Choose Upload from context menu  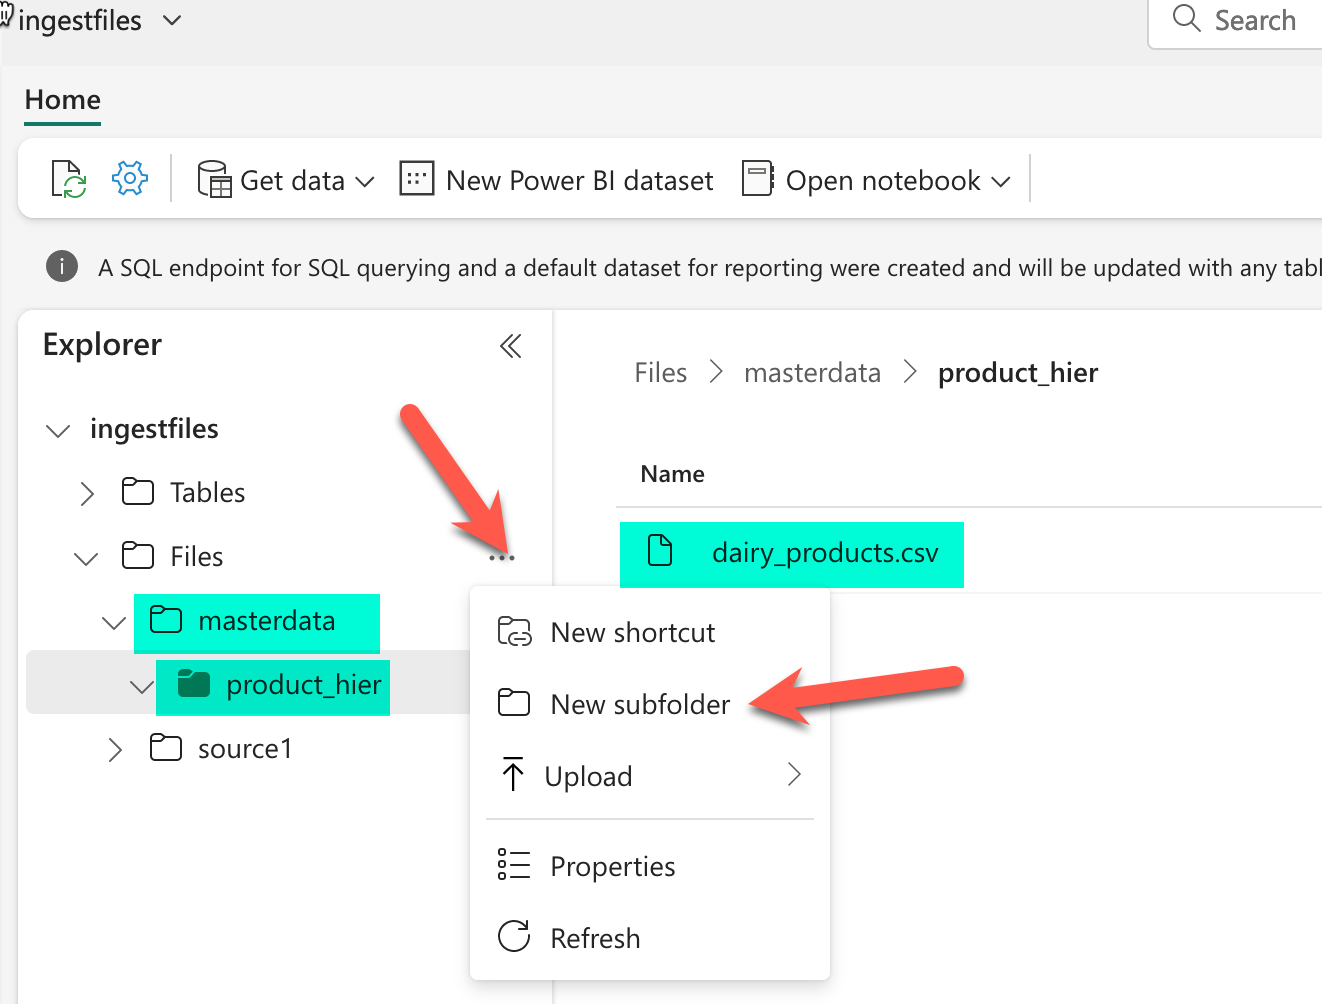(x=650, y=775)
